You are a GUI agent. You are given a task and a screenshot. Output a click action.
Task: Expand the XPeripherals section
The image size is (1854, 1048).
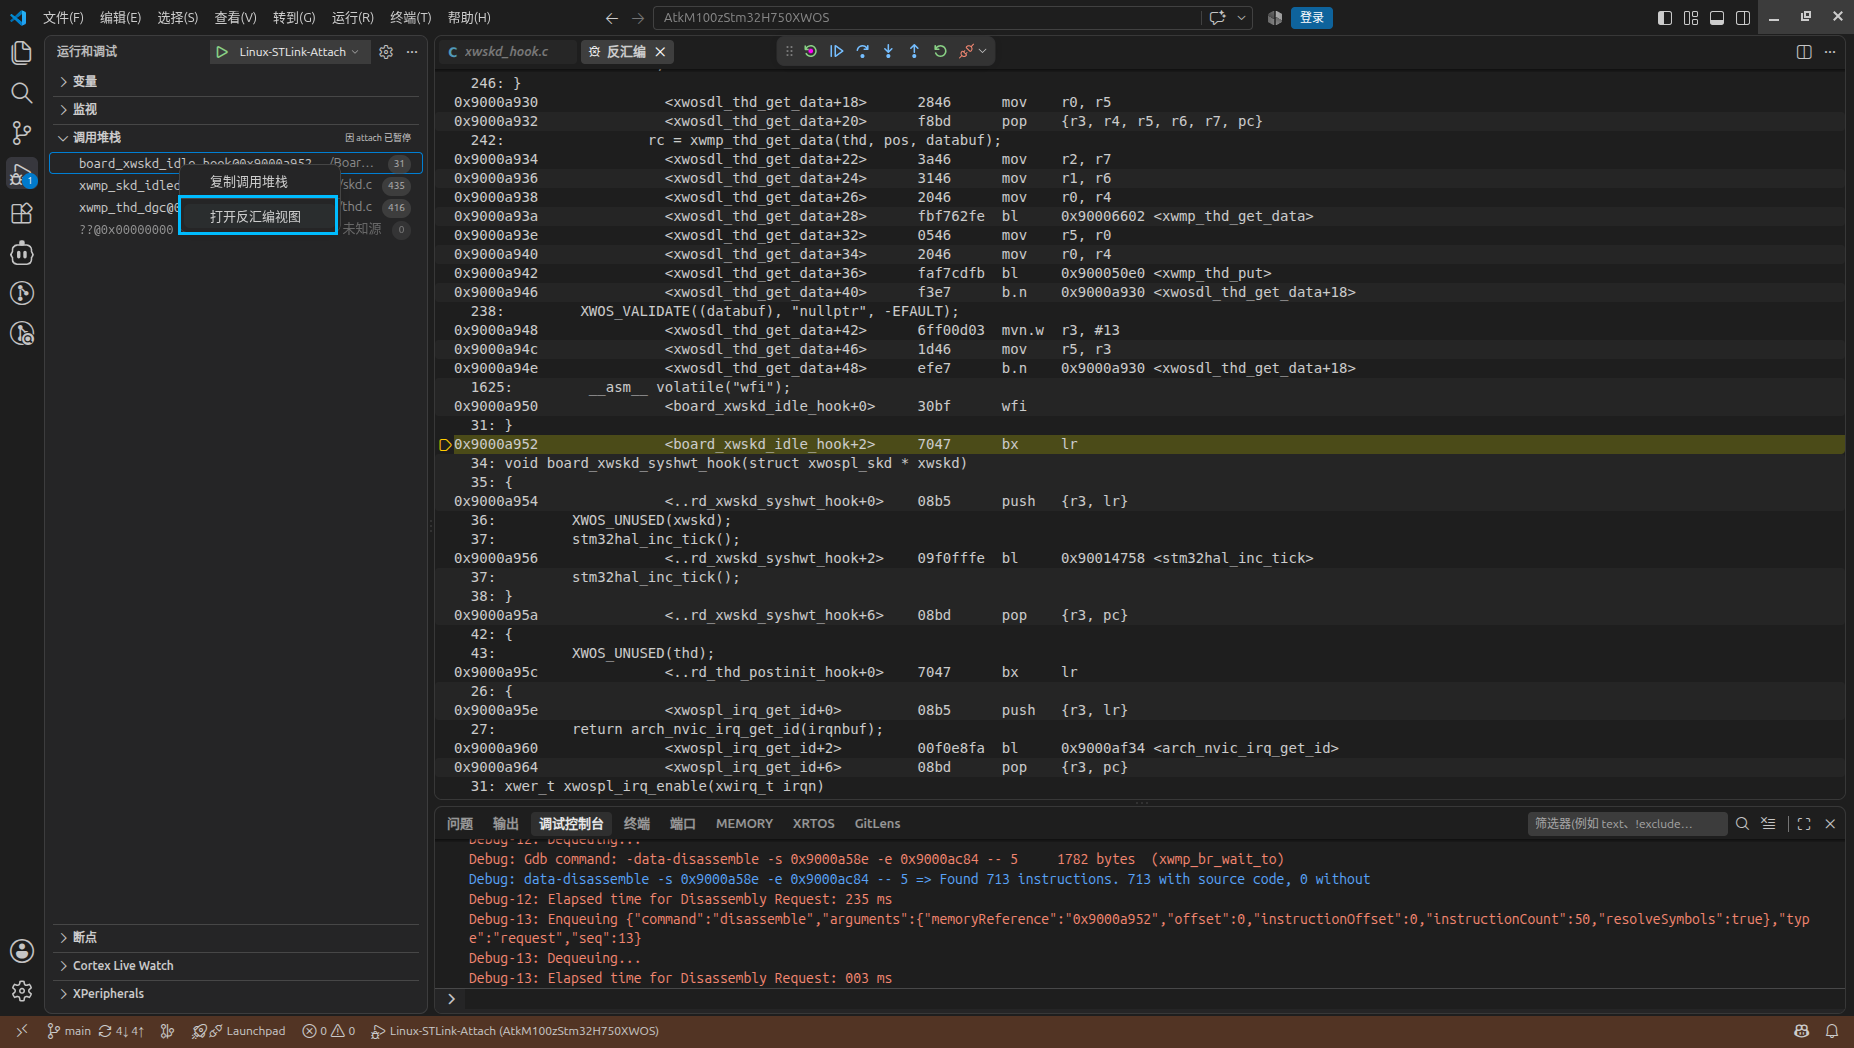point(235,993)
